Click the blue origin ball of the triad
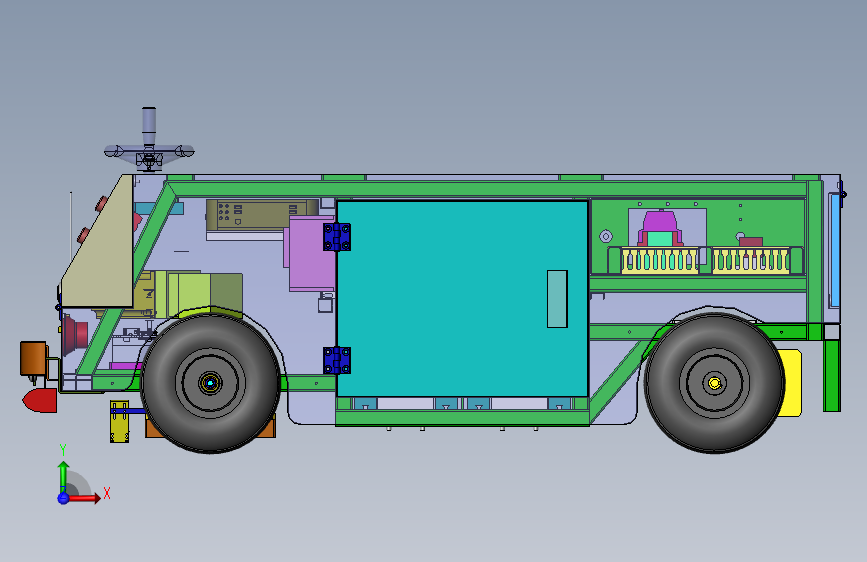Screen dimensions: 867x562 point(63,498)
